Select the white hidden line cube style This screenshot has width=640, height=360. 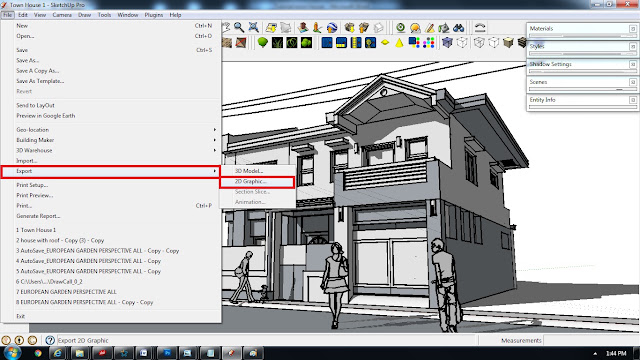tap(493, 42)
